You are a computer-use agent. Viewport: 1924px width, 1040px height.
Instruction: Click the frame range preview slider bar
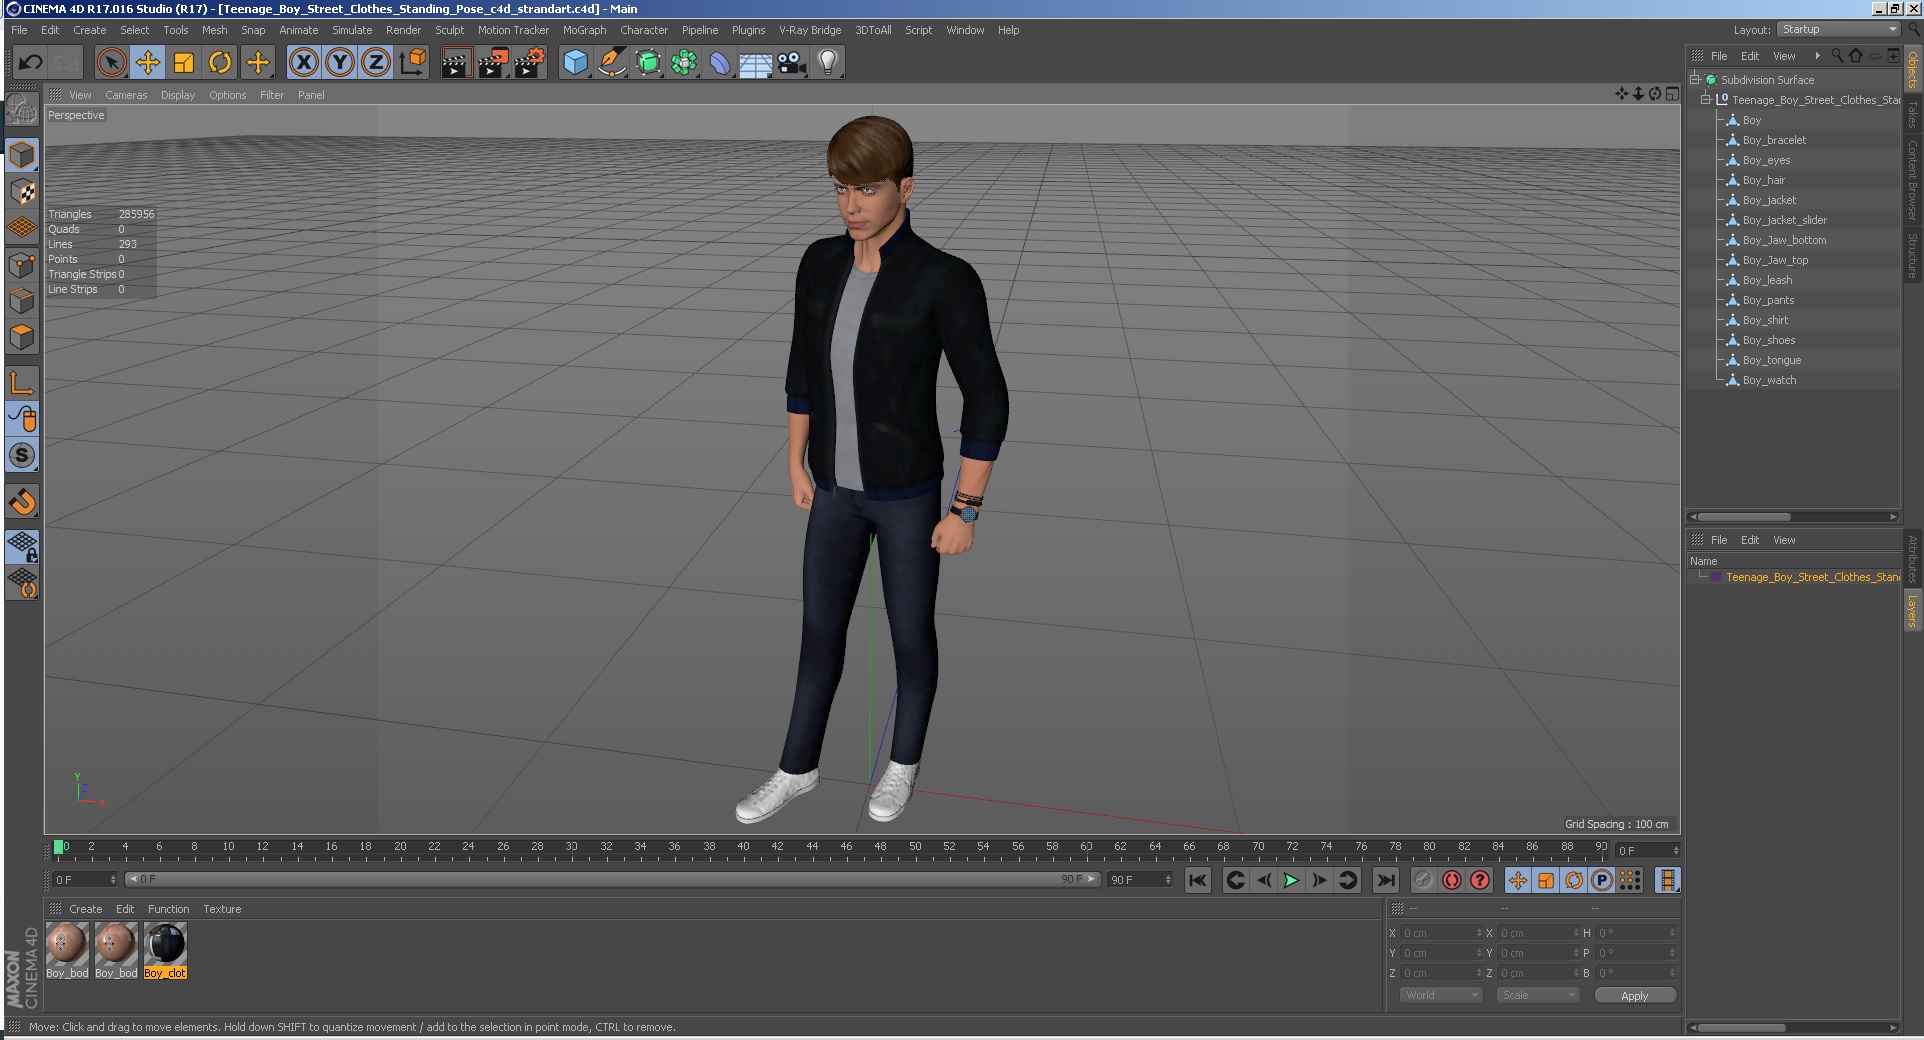pyautogui.click(x=613, y=879)
